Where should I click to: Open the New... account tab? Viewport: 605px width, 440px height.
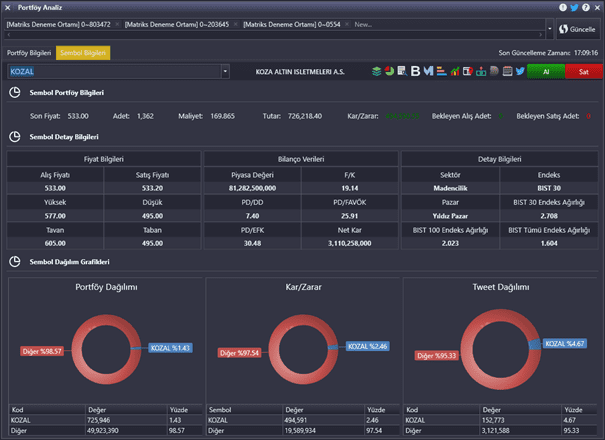point(363,24)
